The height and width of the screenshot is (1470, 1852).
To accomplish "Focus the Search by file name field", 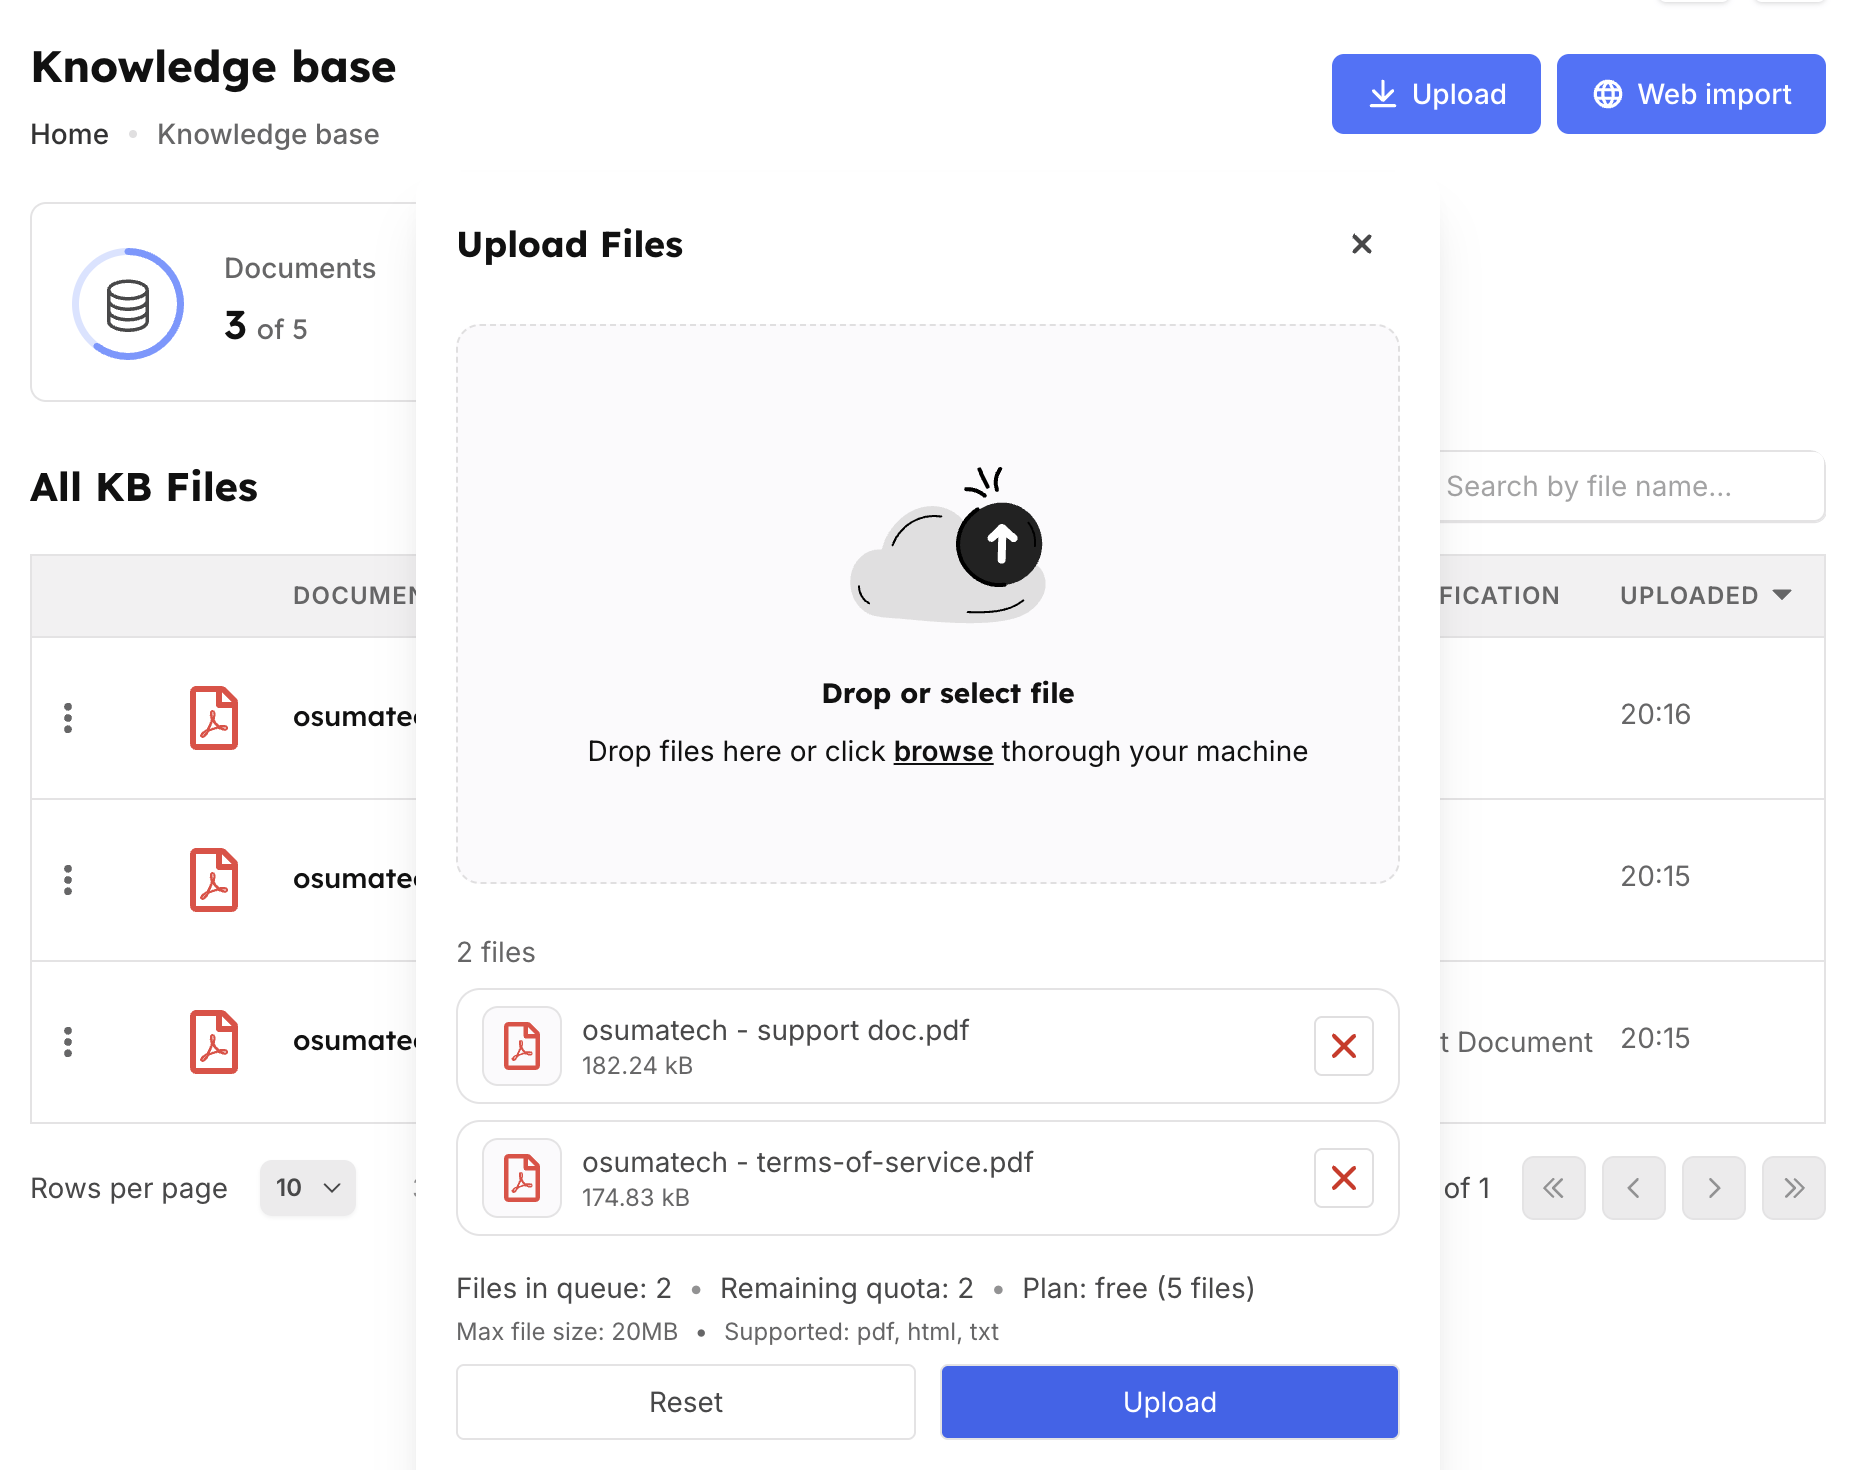I will click(x=1630, y=487).
